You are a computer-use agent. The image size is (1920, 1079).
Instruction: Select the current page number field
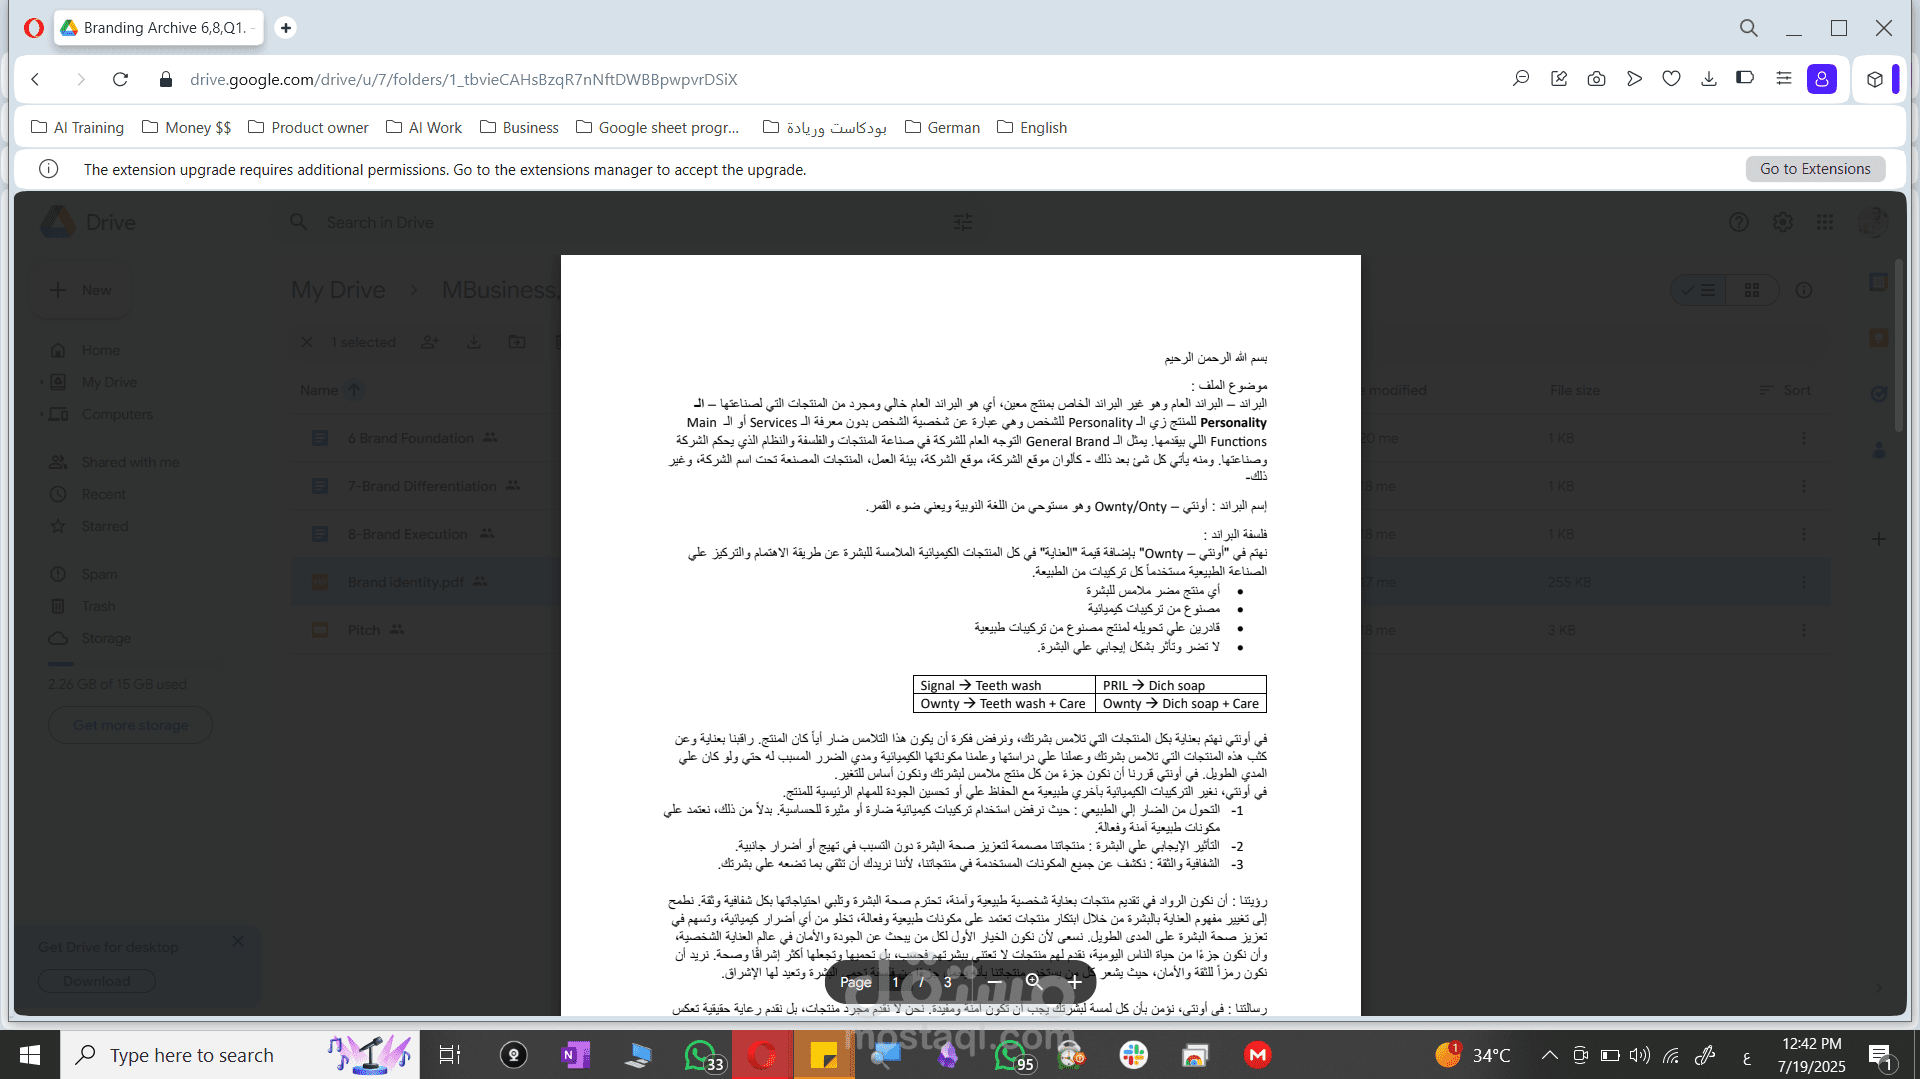(895, 982)
